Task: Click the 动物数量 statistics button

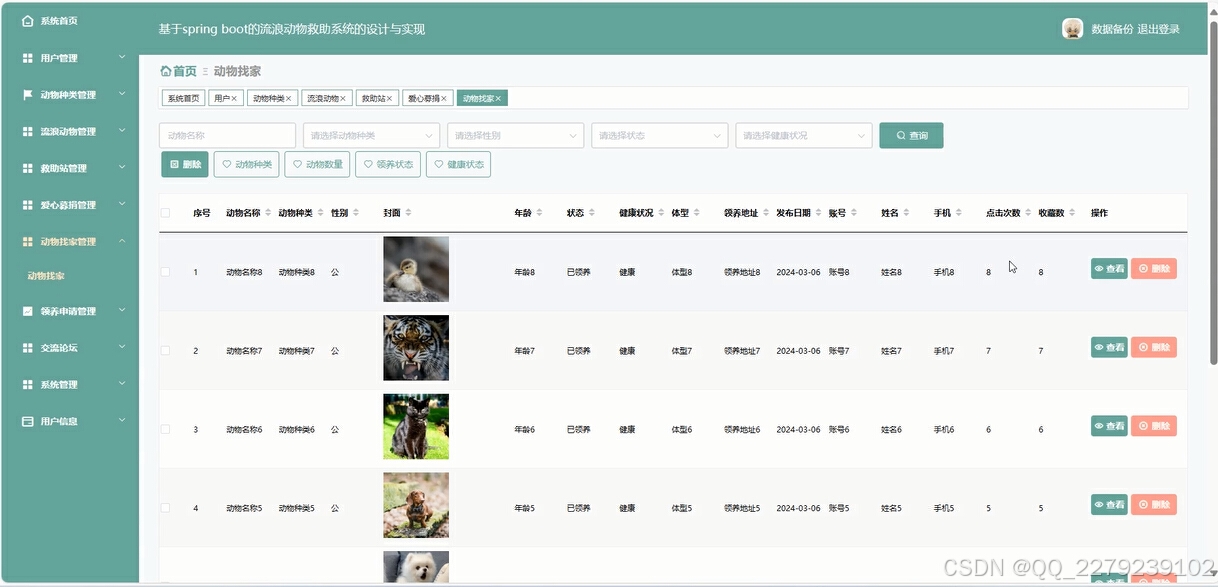Action: (x=317, y=164)
